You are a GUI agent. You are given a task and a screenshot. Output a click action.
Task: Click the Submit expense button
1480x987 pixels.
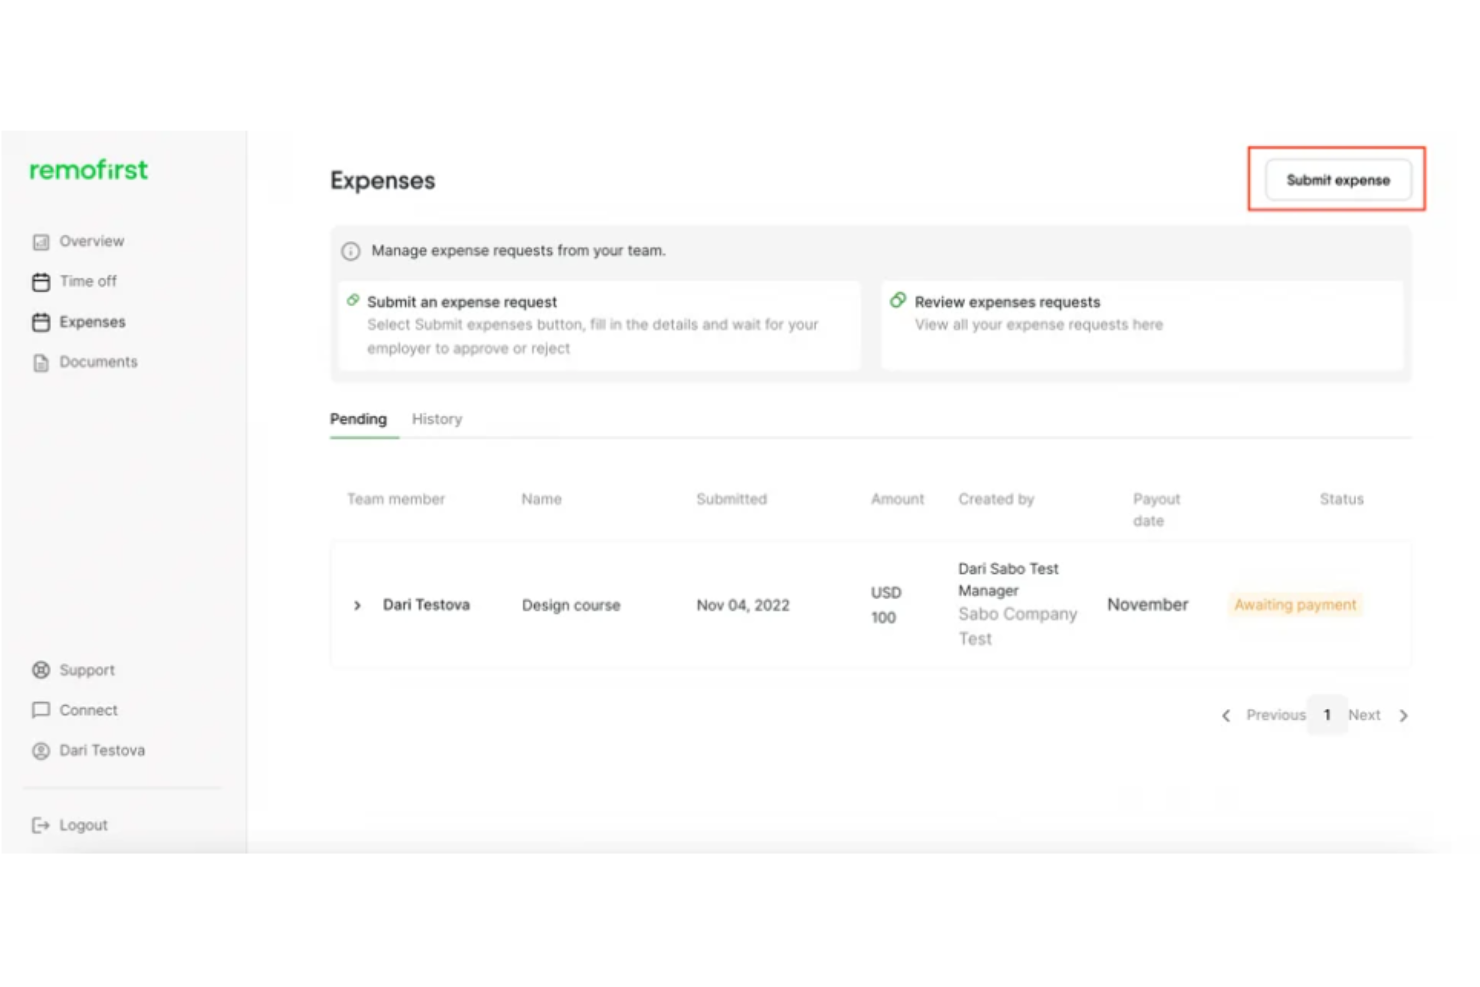point(1338,180)
